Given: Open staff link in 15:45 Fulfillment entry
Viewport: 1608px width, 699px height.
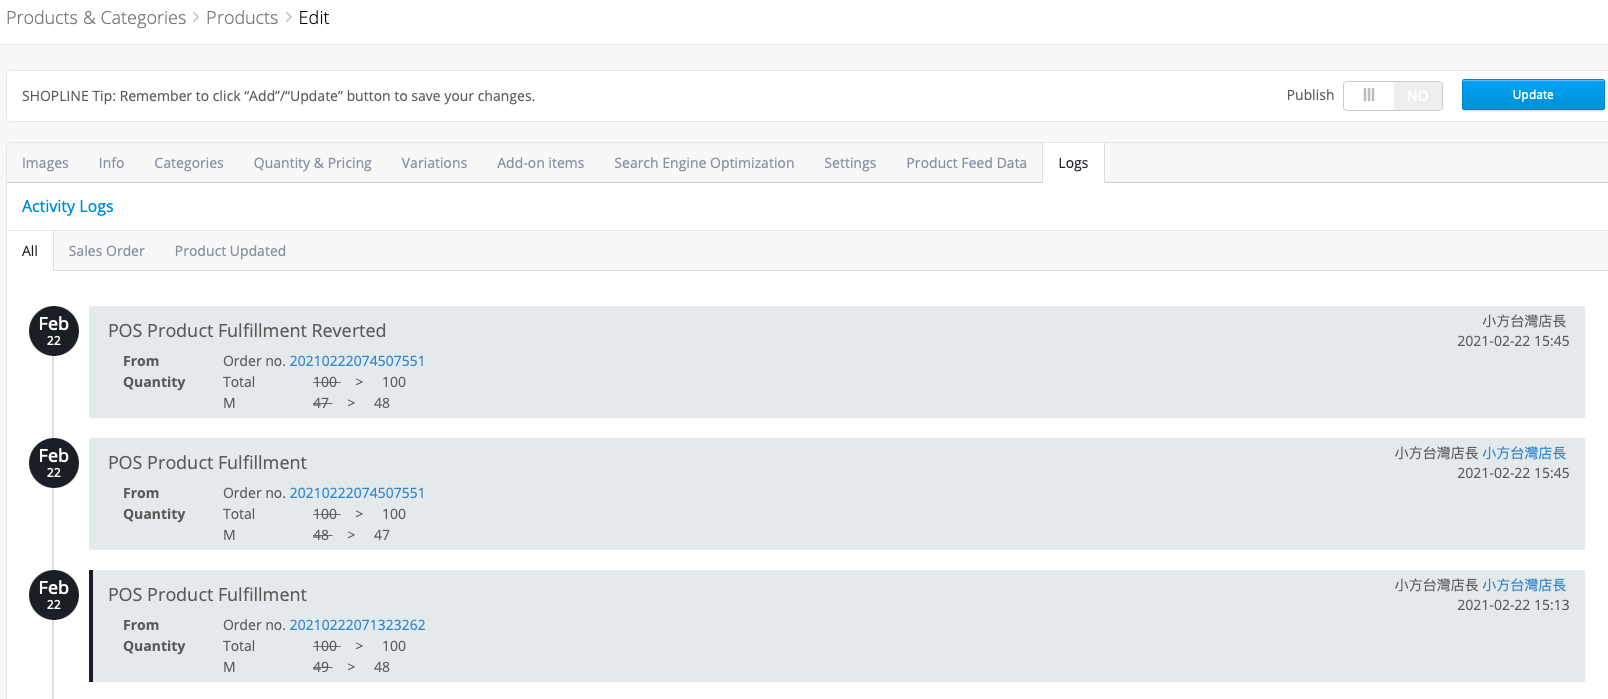Looking at the screenshot, I should (x=1524, y=453).
